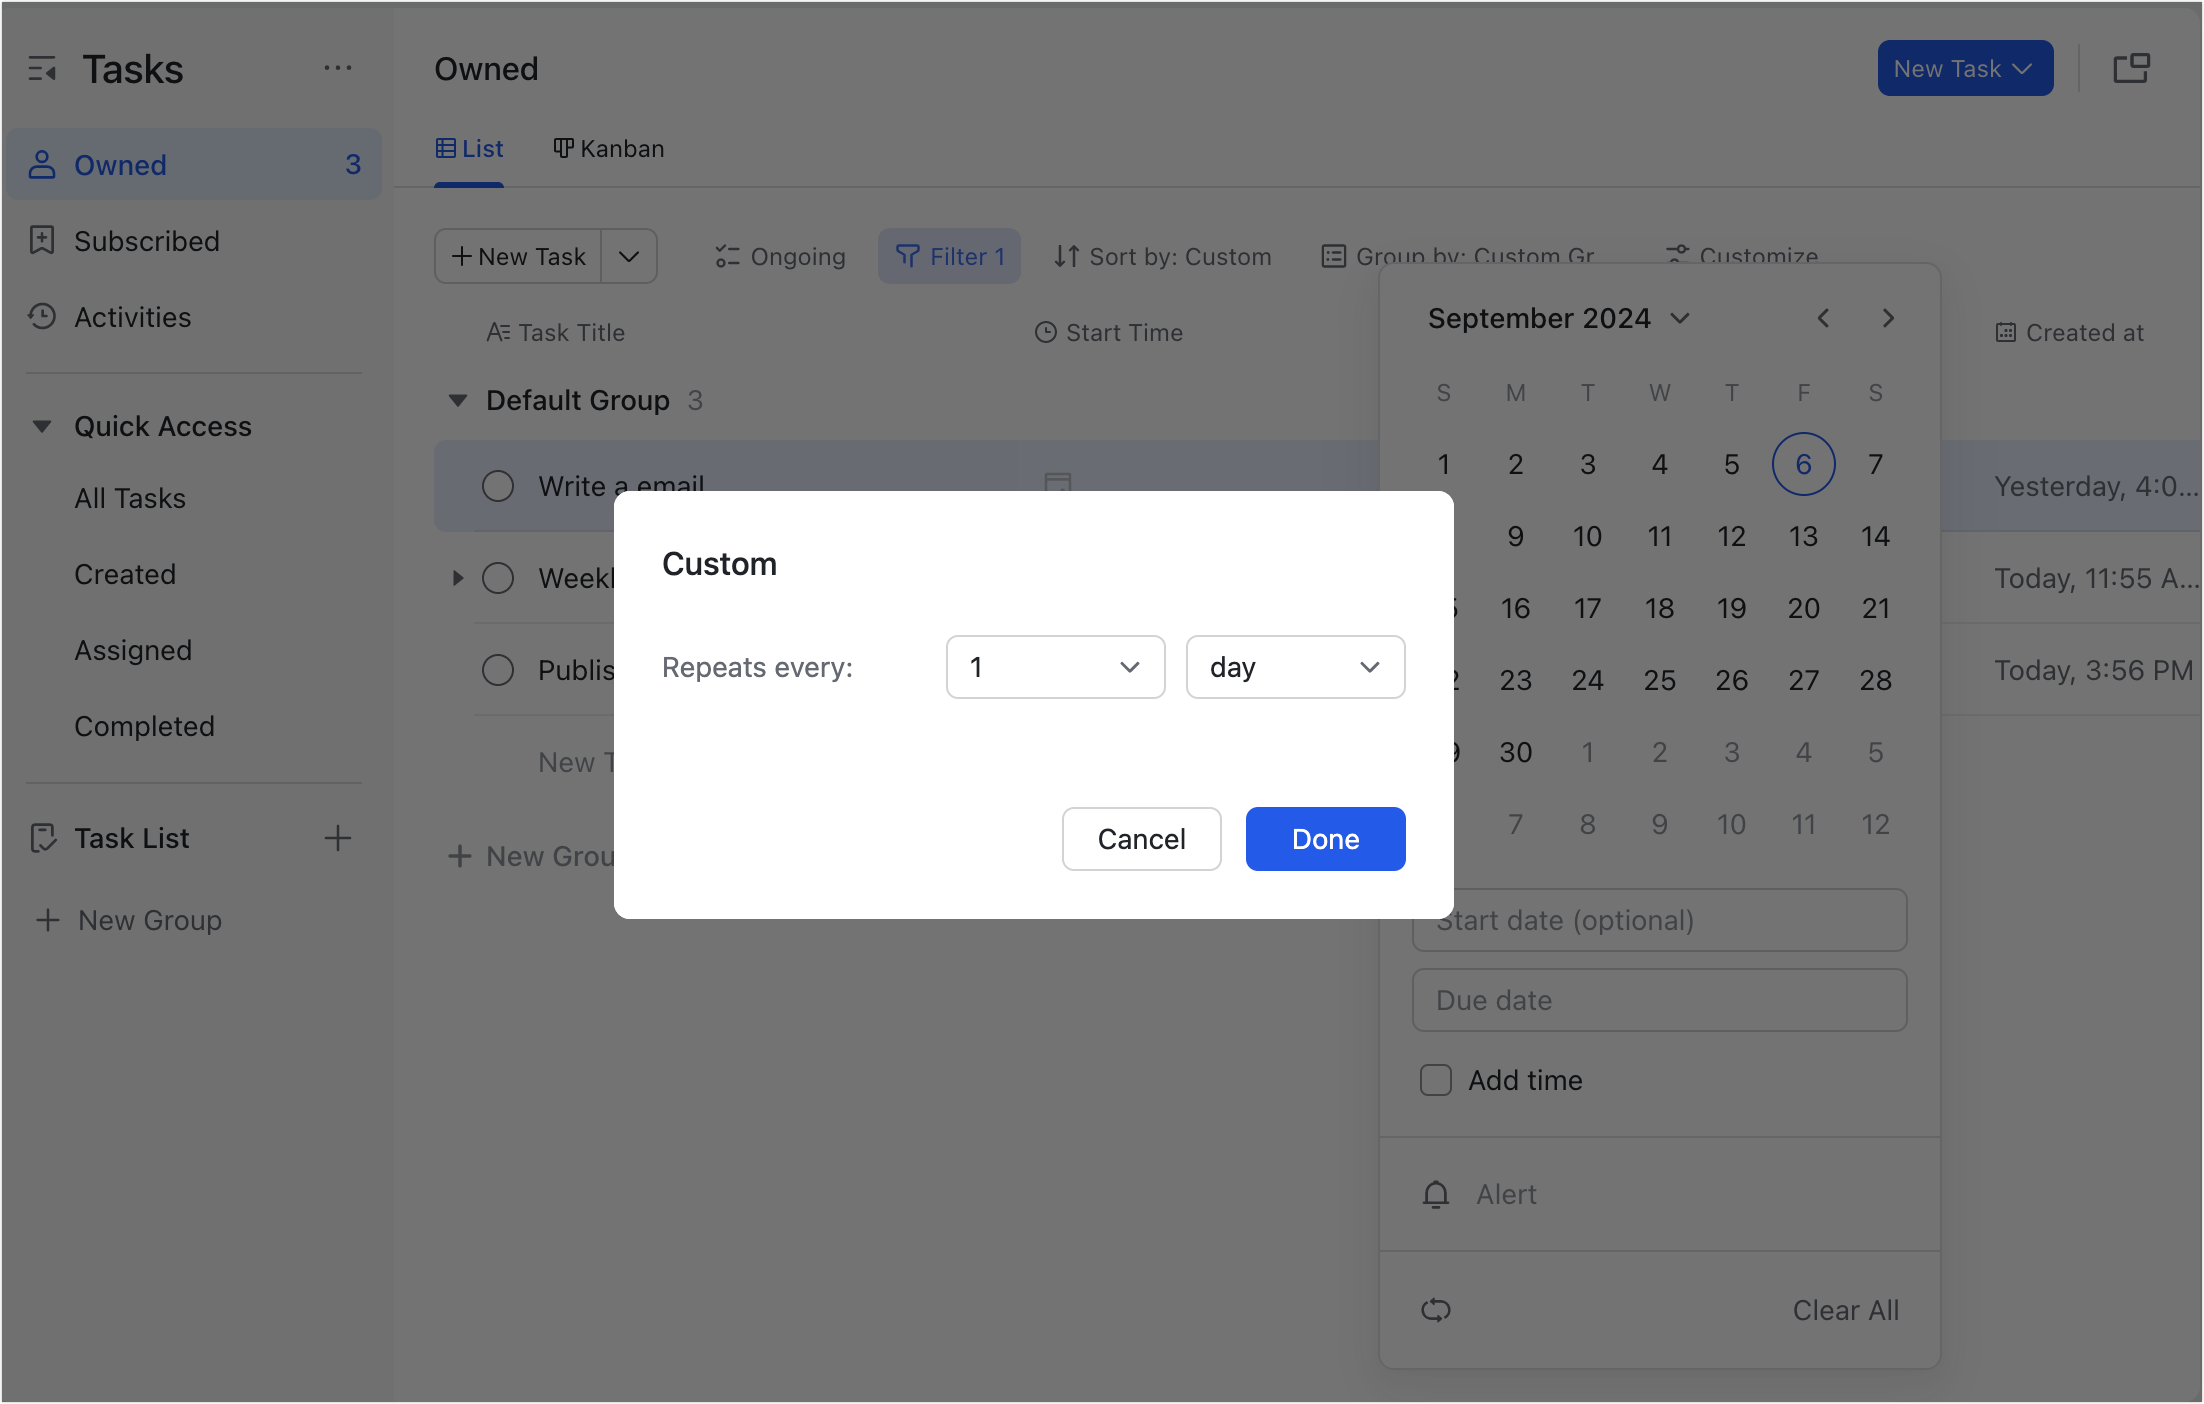Click the Alert bell option

[1436, 1194]
